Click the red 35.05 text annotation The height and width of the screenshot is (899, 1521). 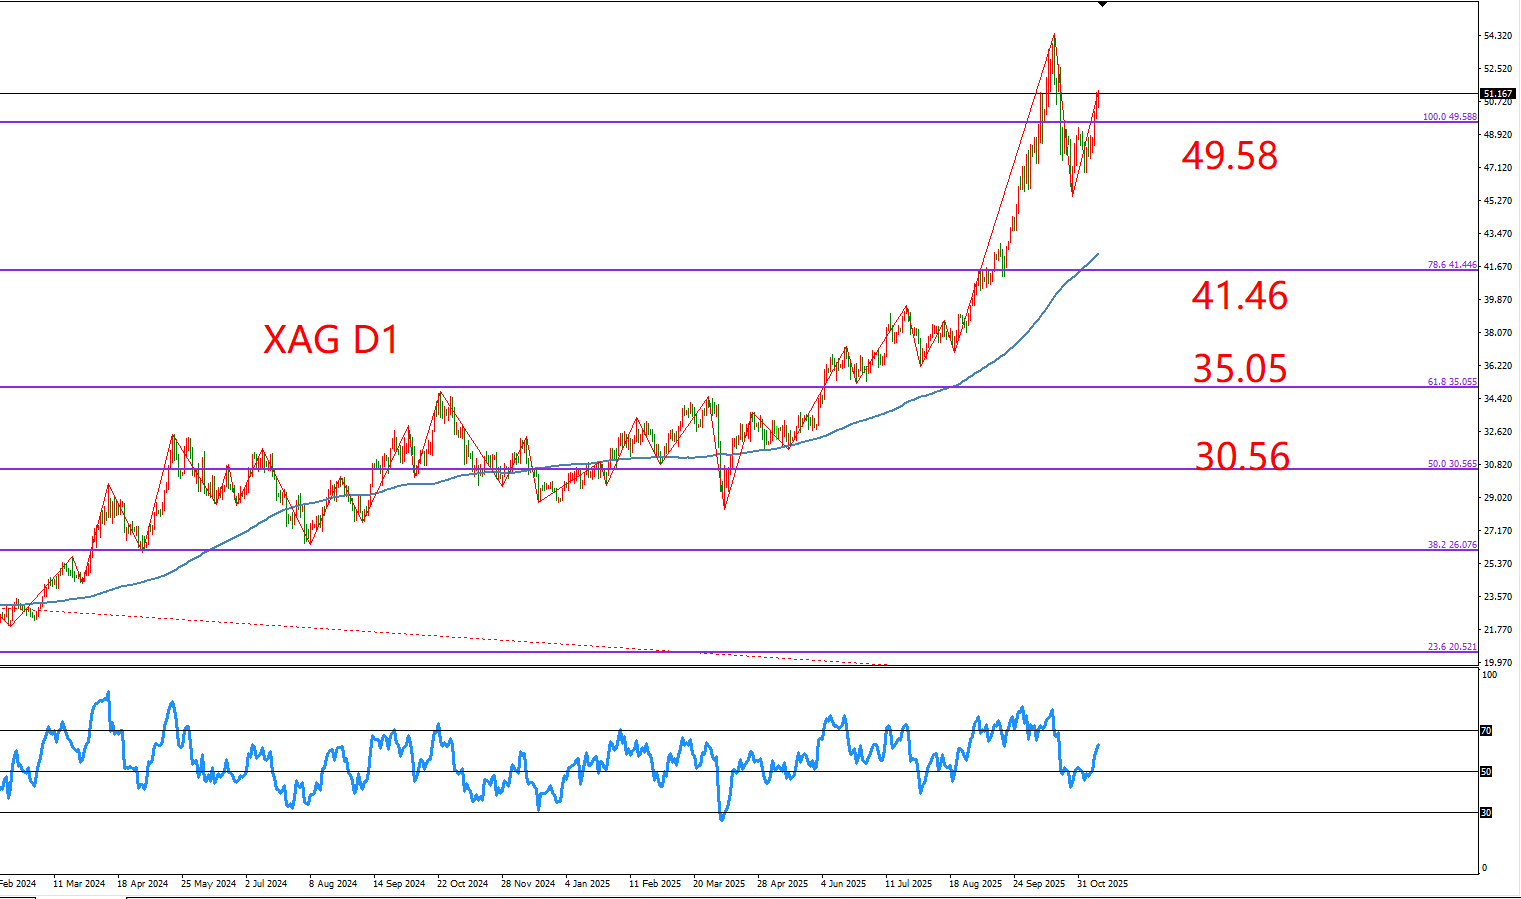1240,369
